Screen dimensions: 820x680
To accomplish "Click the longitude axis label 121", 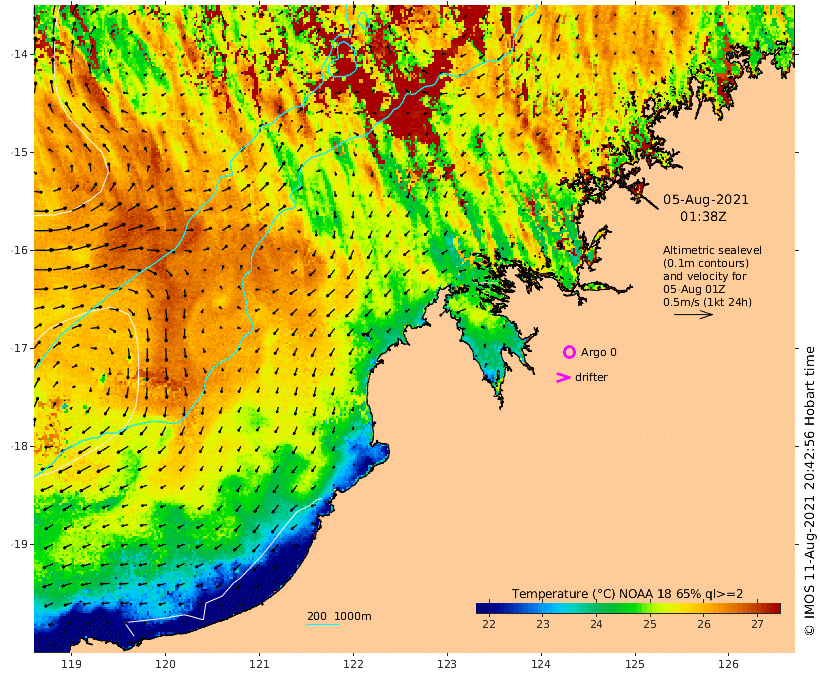I will click(259, 664).
